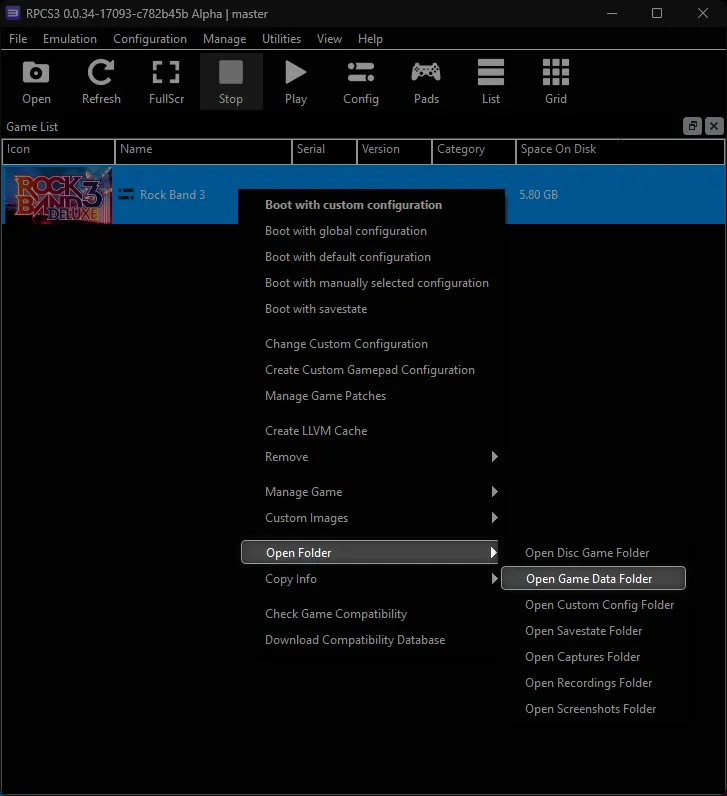Choose Open Game Data Folder
The width and height of the screenshot is (727, 796).
tap(593, 578)
